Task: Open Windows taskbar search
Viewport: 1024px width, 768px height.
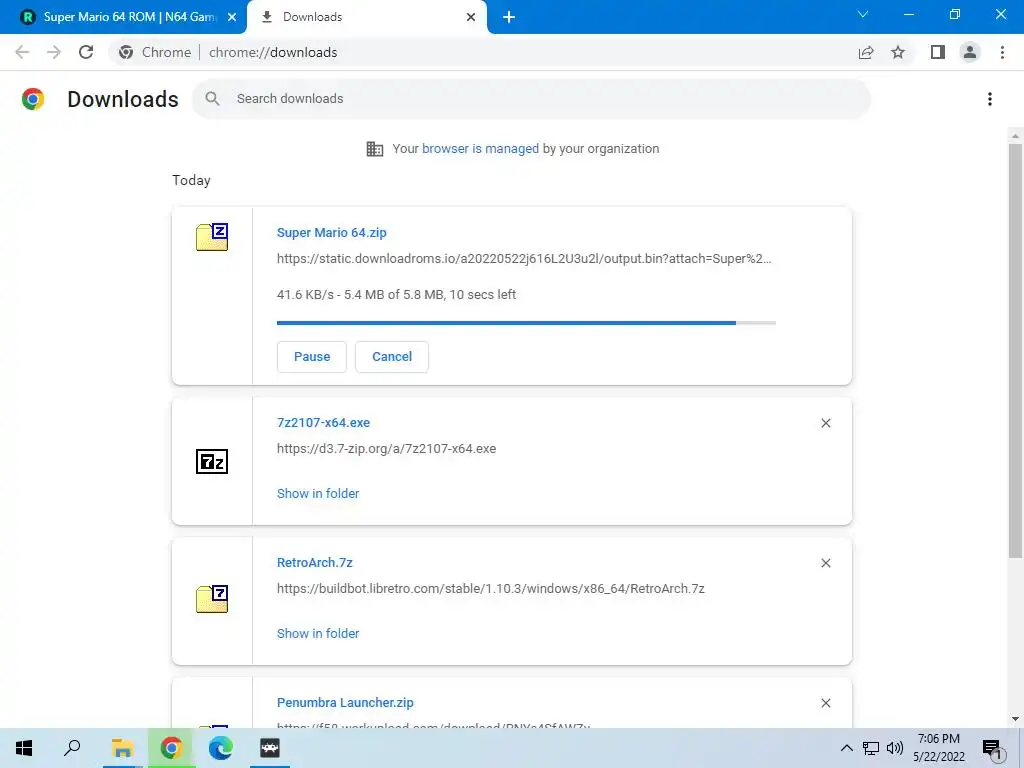Action: (x=72, y=748)
